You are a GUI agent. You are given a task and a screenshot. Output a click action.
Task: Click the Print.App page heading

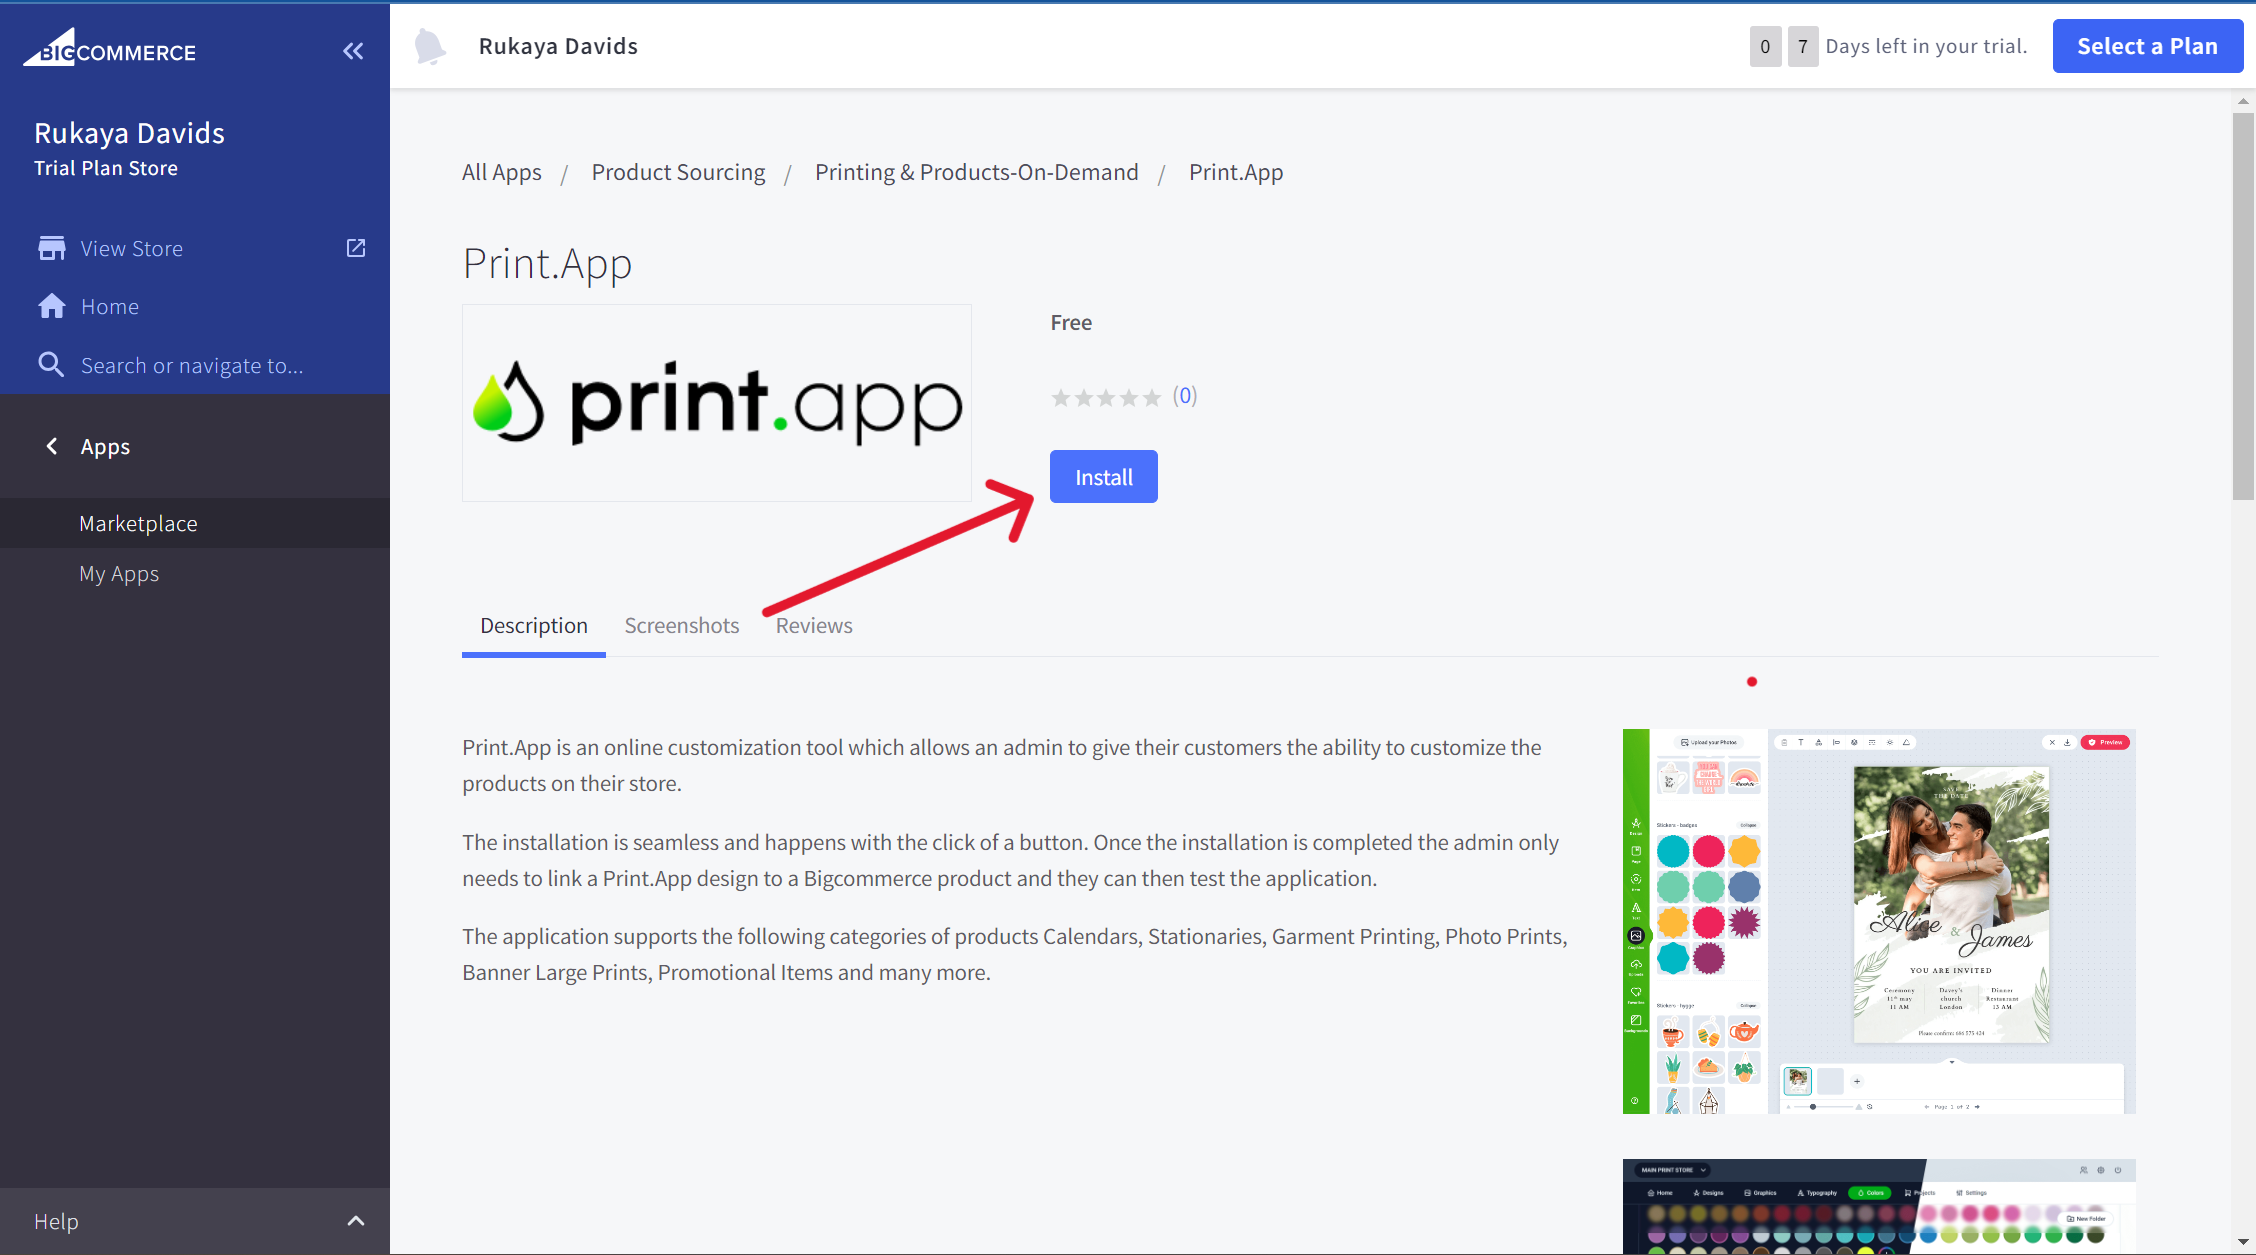(547, 264)
